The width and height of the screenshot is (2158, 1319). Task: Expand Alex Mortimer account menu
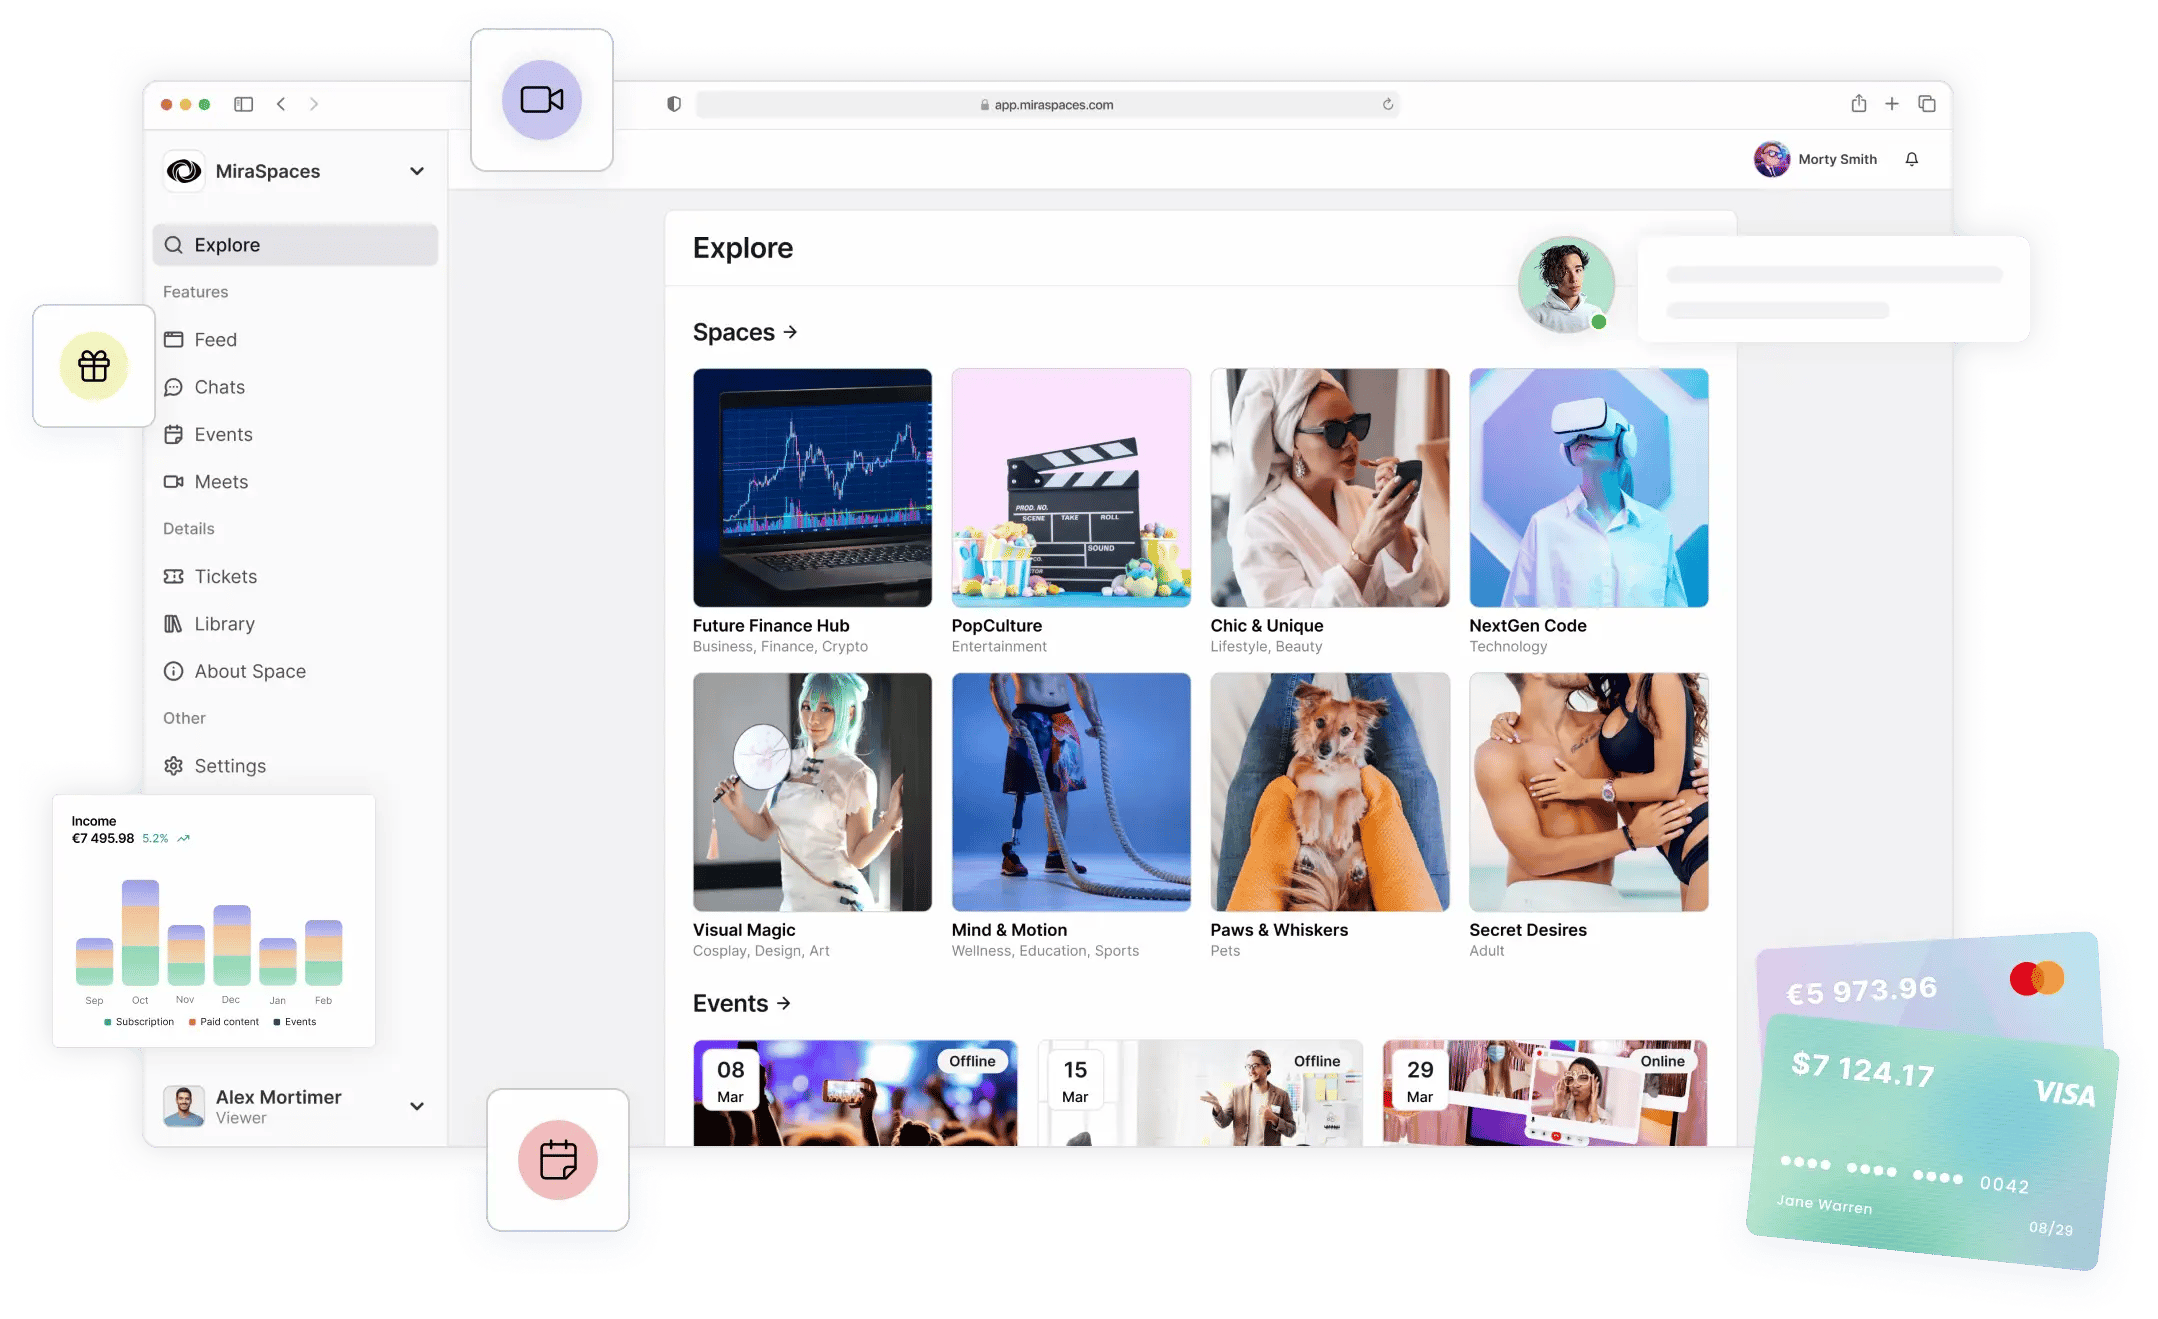pos(416,1106)
